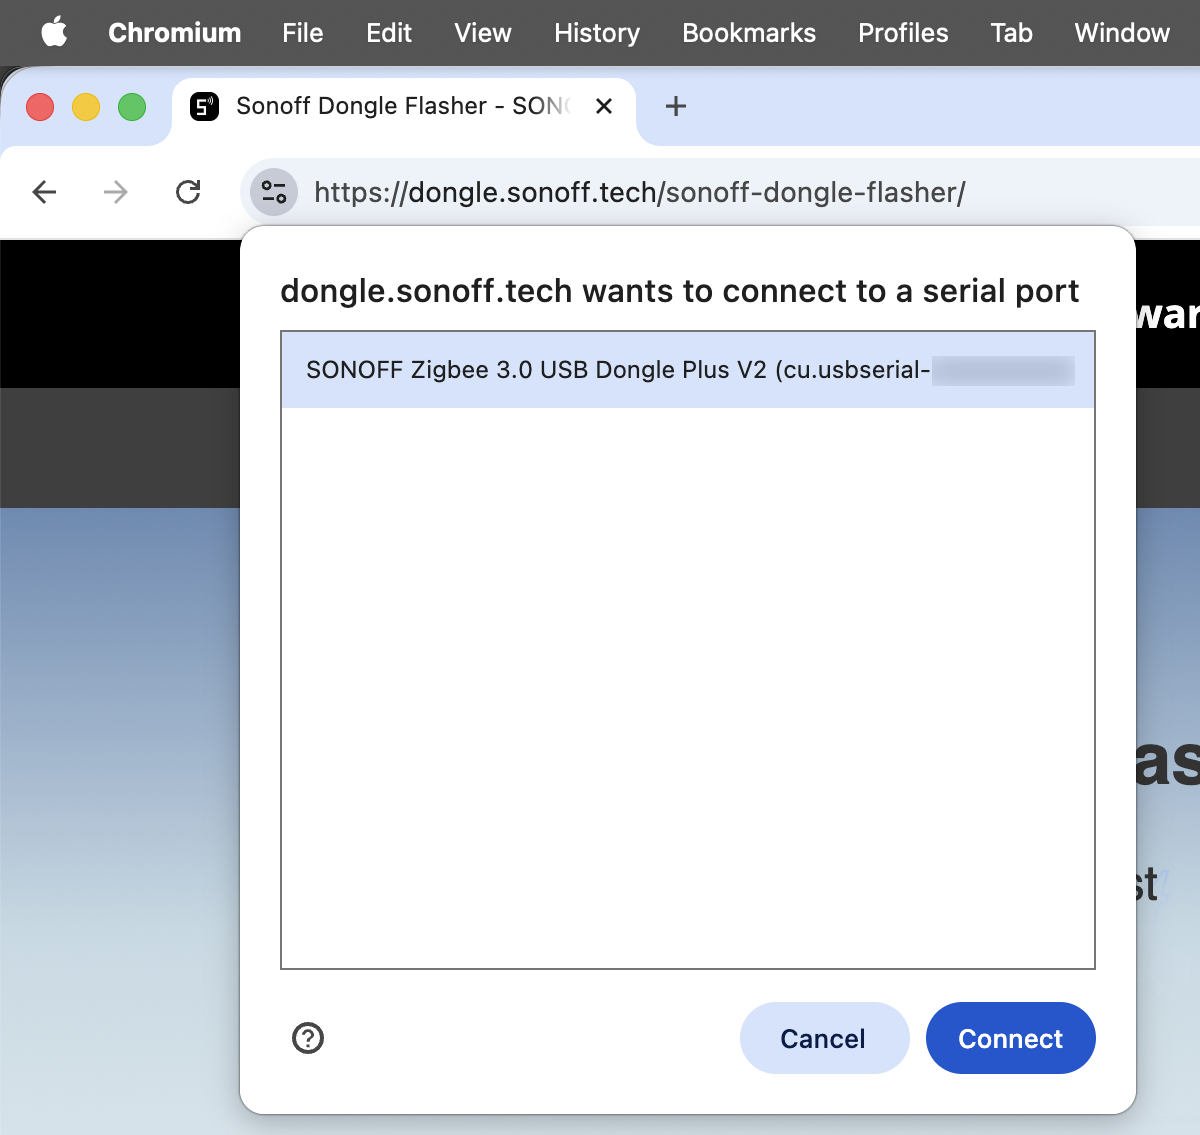This screenshot has height=1135, width=1200.
Task: View site information icon in address bar
Action: tap(273, 192)
